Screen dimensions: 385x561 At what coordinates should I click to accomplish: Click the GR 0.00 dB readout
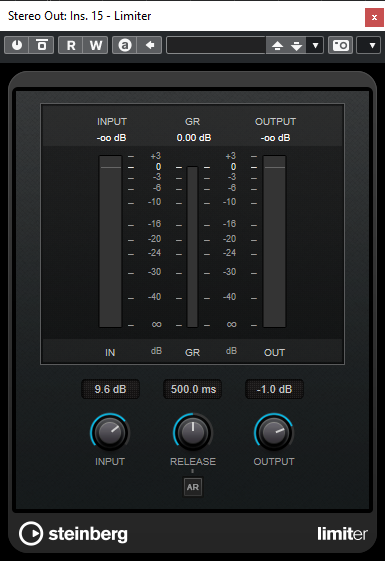click(x=194, y=138)
